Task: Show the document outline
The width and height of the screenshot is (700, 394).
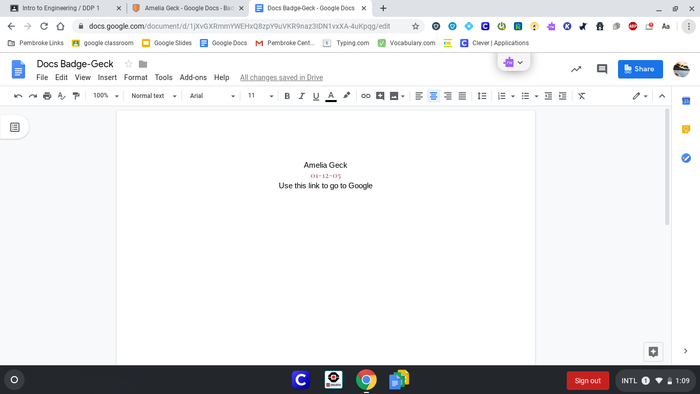Action: (x=15, y=127)
